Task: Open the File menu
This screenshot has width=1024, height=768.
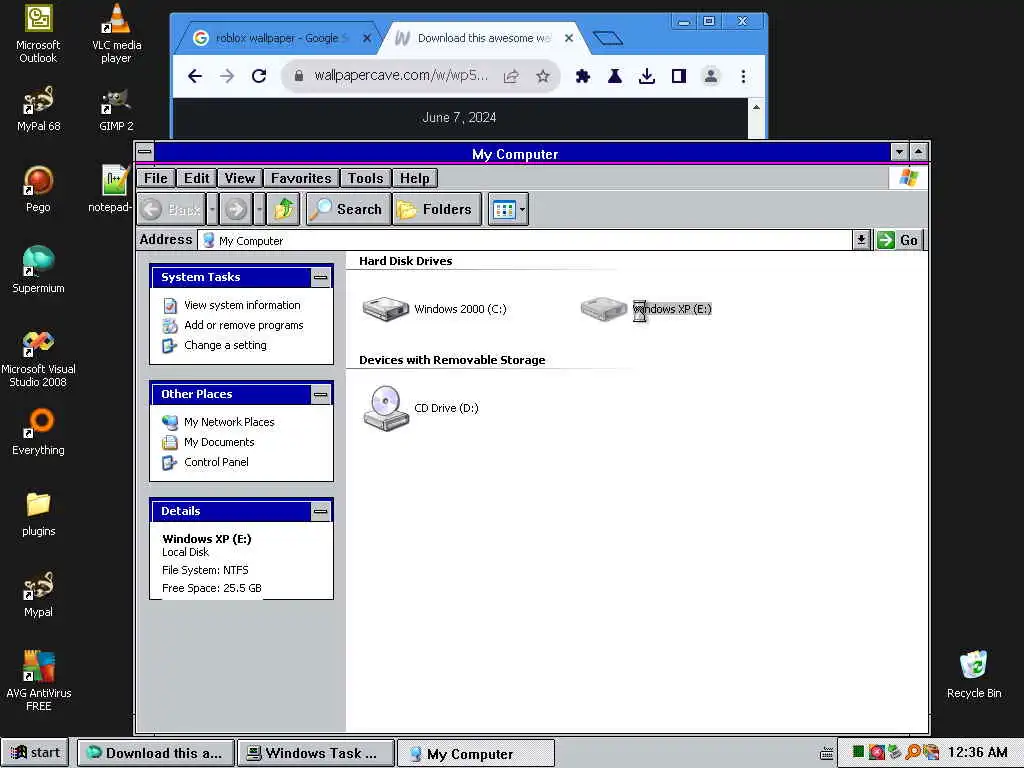Action: point(155,178)
